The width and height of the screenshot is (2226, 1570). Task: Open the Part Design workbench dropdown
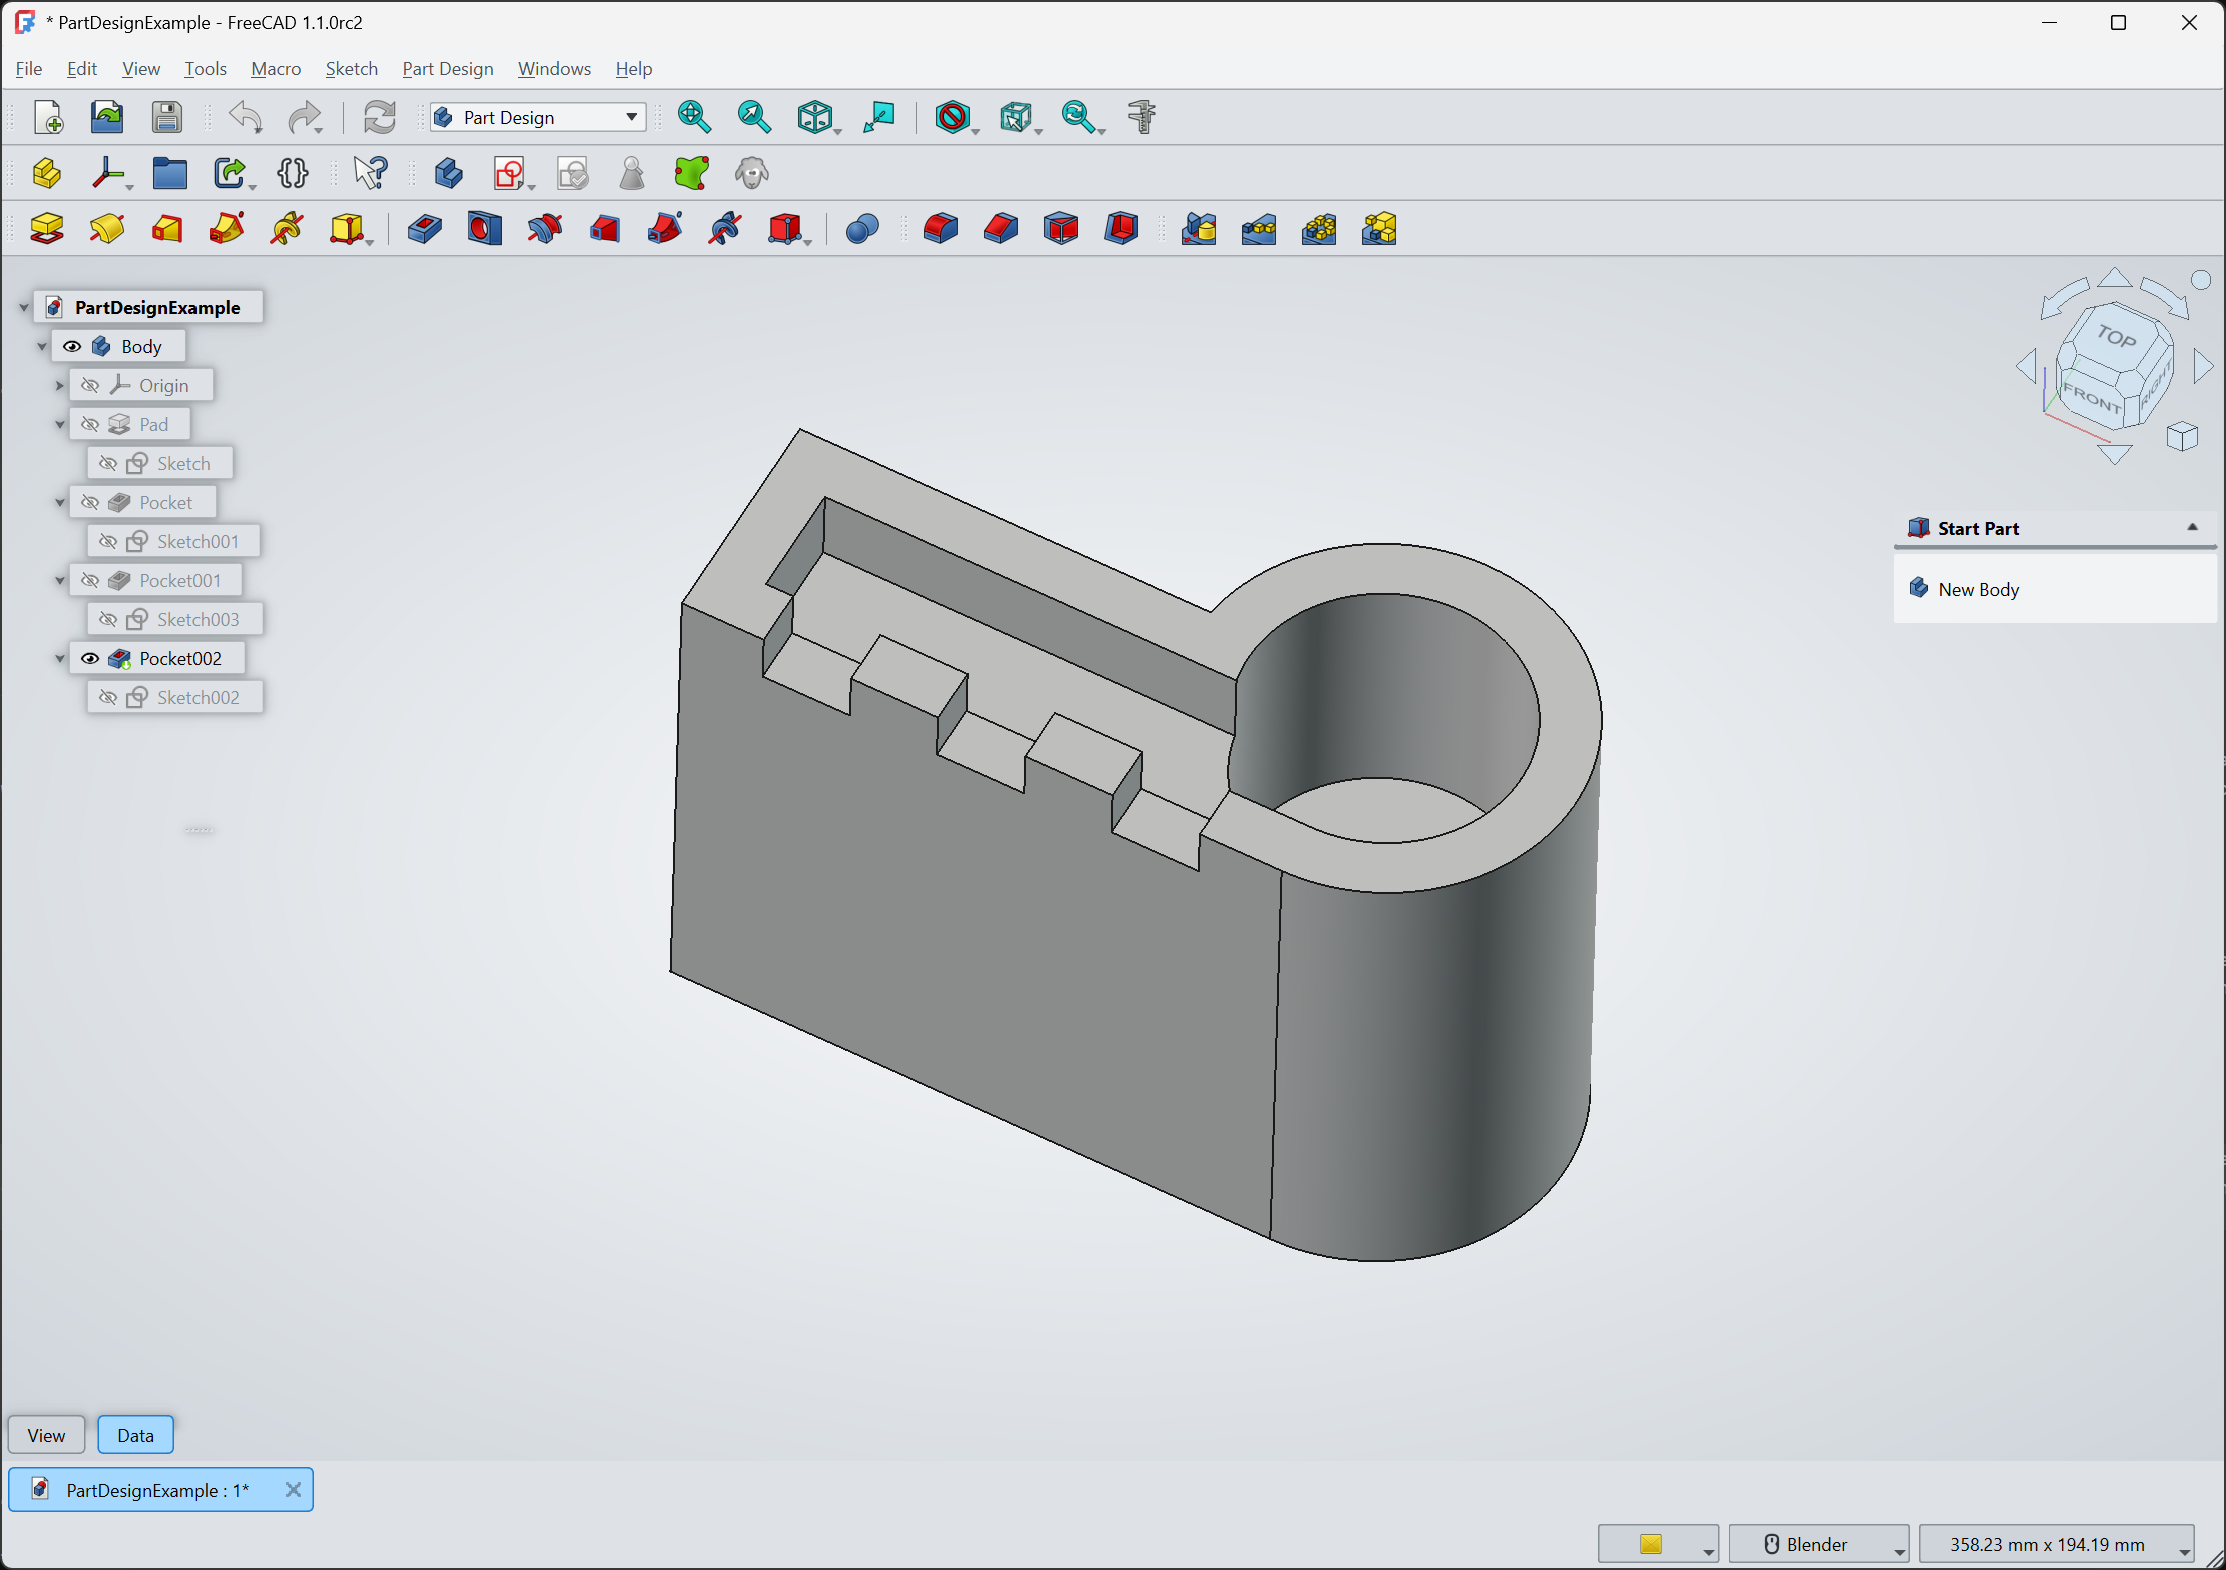tap(538, 117)
